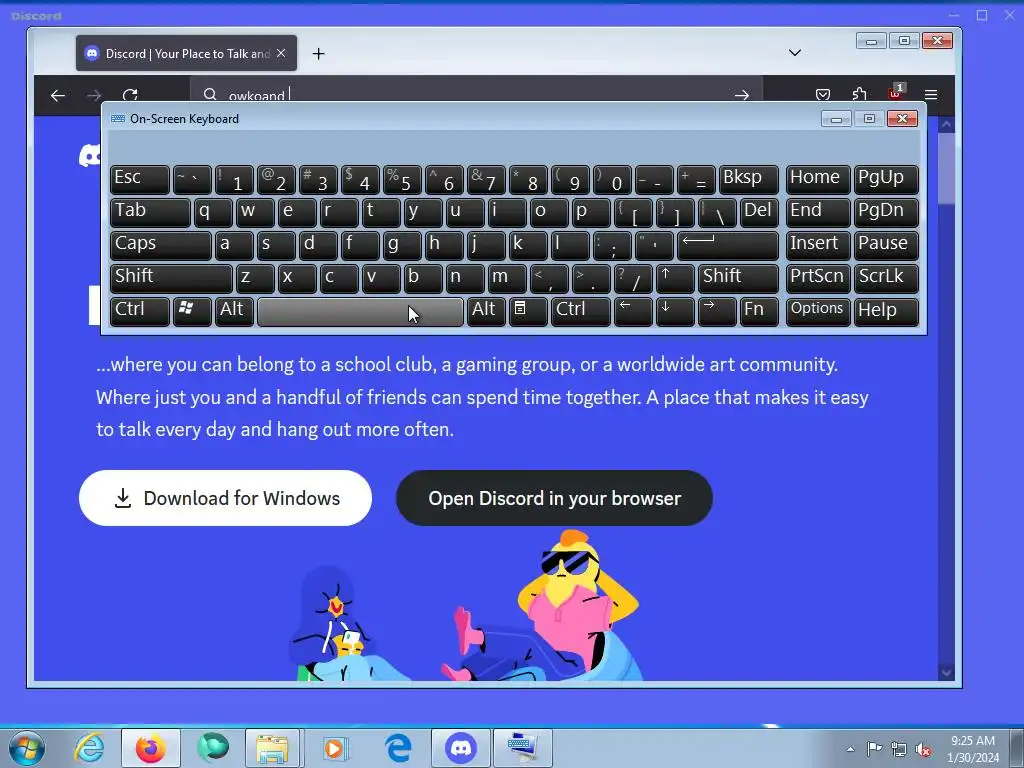This screenshot has width=1024, height=768.
Task: Click the letter q key
Action: [213, 212]
